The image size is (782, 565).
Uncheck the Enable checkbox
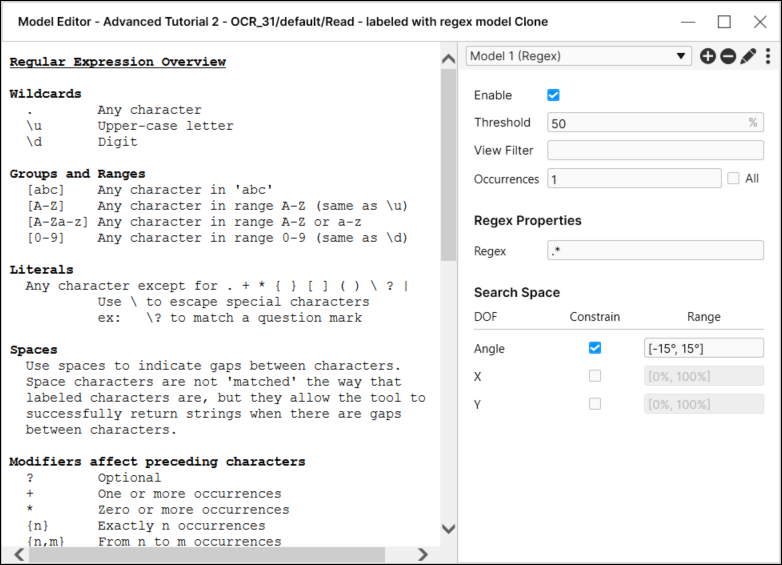[554, 95]
